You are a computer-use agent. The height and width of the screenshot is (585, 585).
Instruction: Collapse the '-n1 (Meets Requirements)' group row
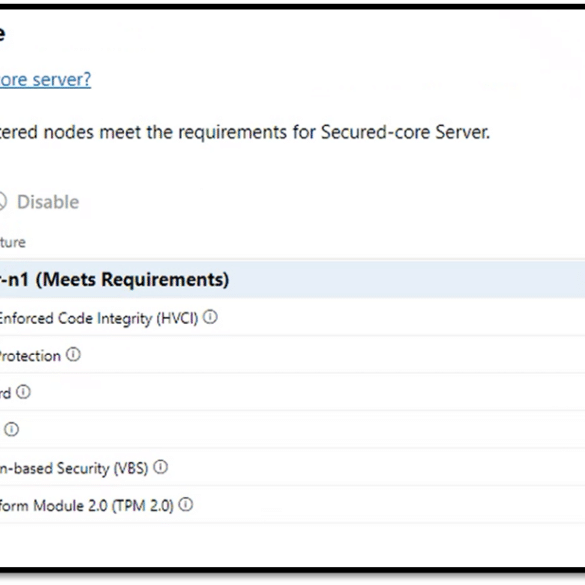pos(292,279)
